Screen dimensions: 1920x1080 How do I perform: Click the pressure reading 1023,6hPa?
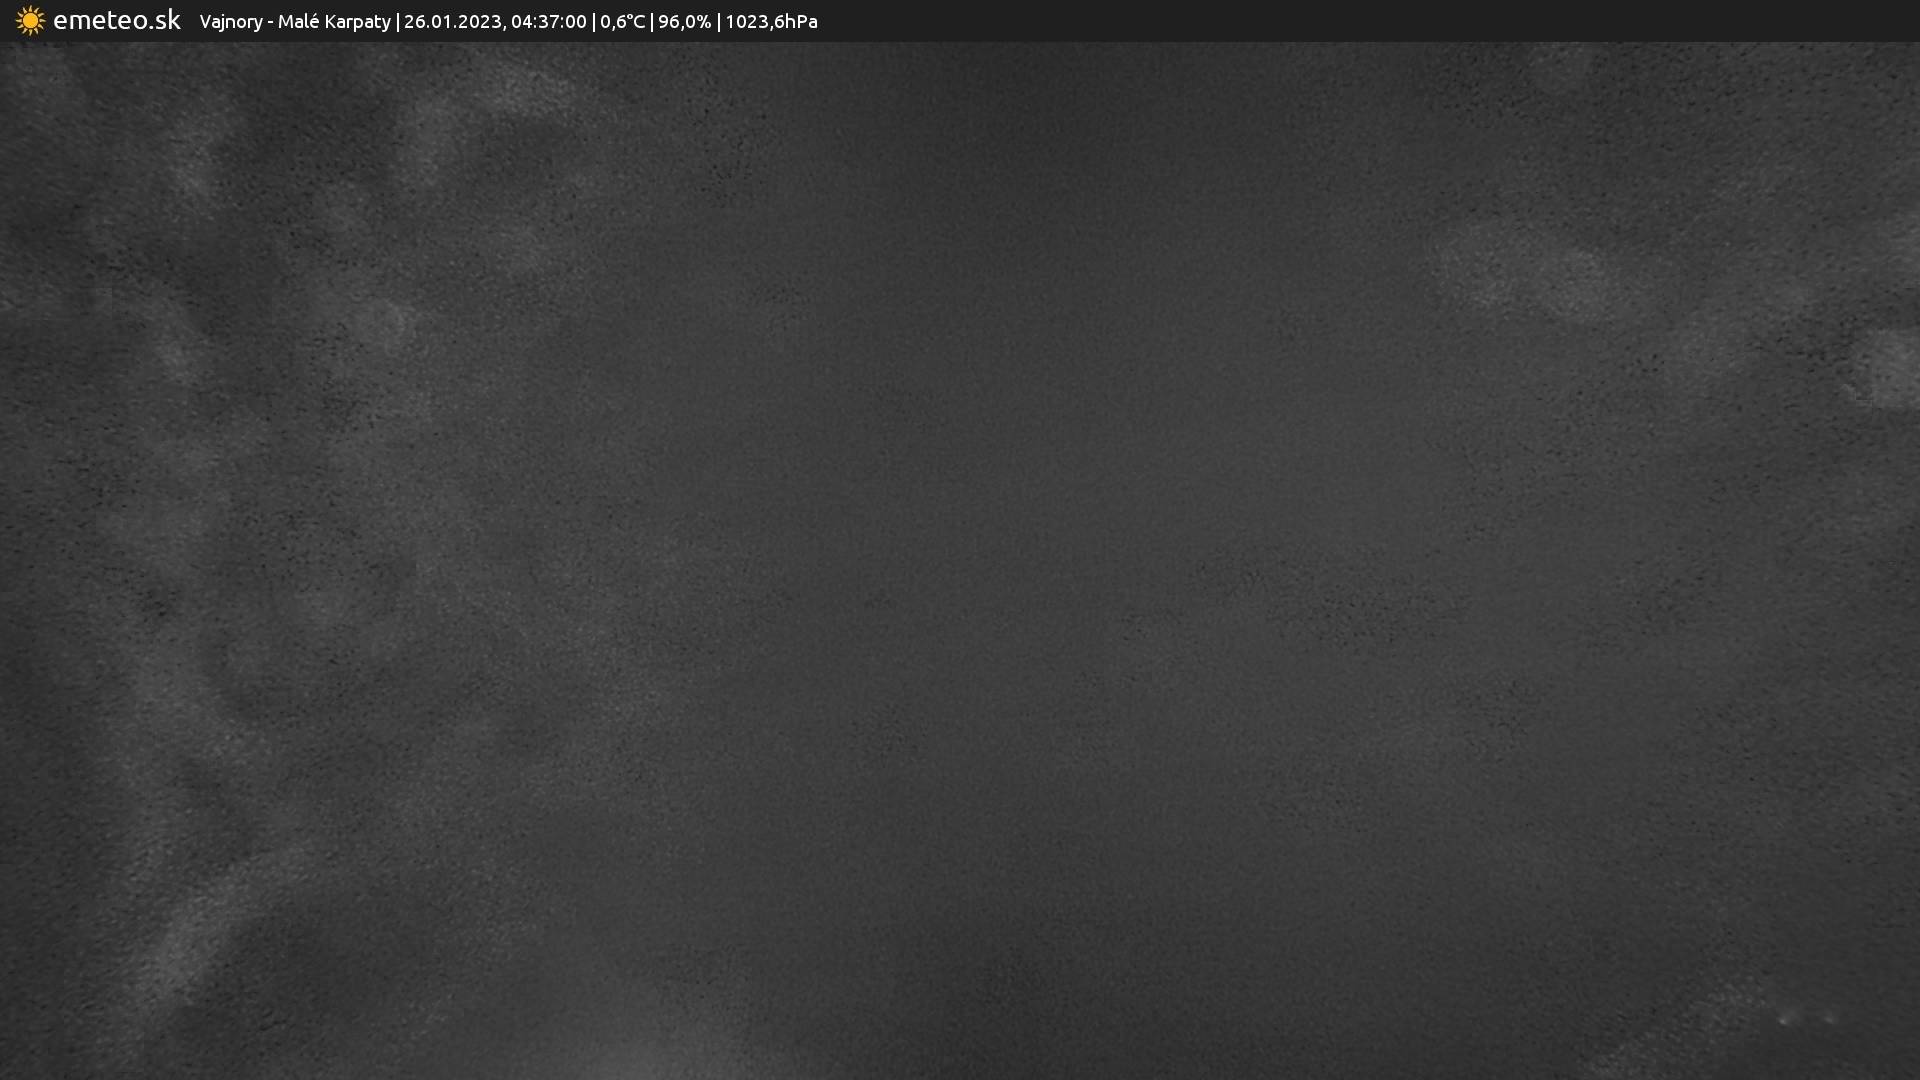coord(771,21)
